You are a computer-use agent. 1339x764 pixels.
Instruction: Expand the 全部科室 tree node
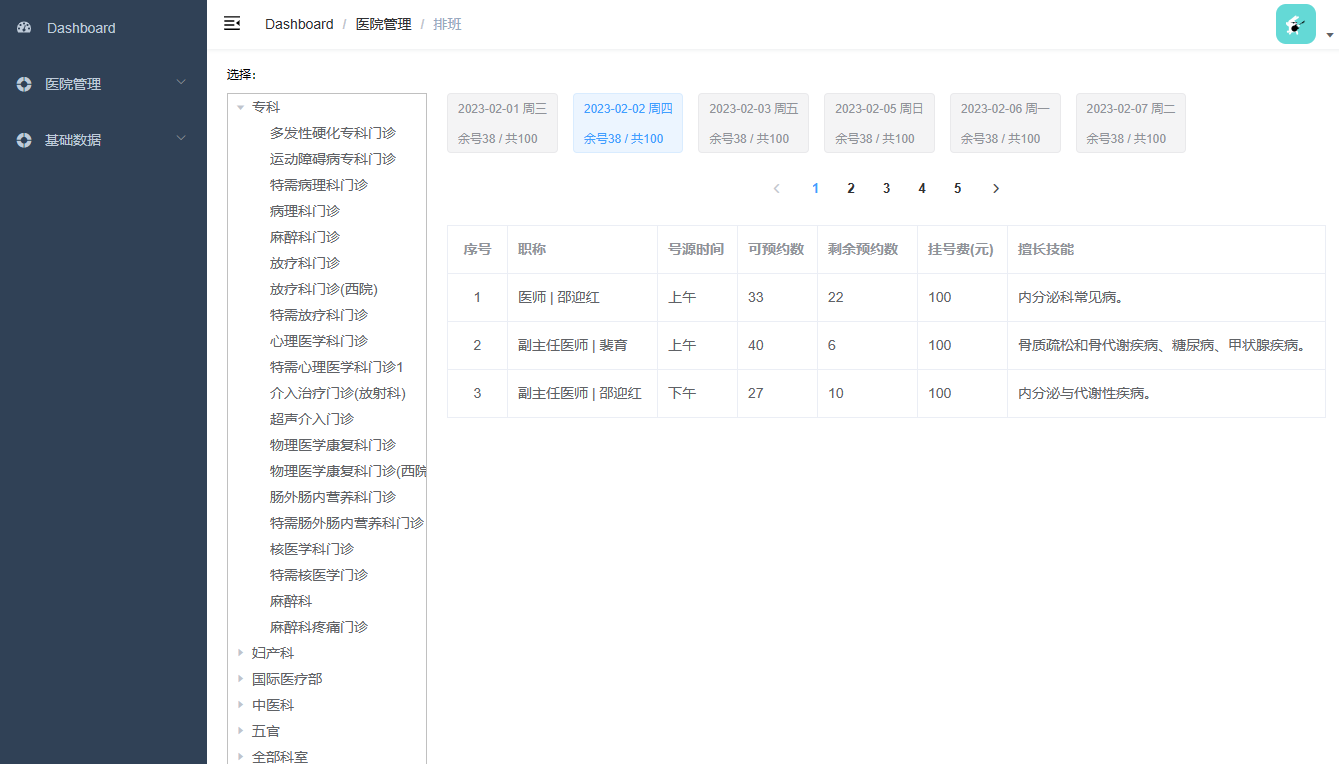coord(240,757)
